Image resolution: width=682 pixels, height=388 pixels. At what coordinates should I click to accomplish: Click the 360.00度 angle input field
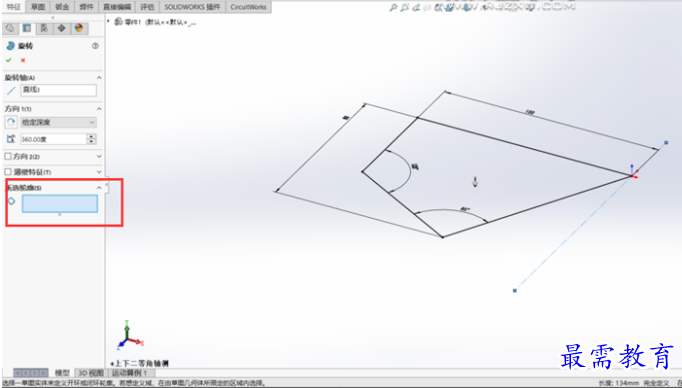[53, 139]
